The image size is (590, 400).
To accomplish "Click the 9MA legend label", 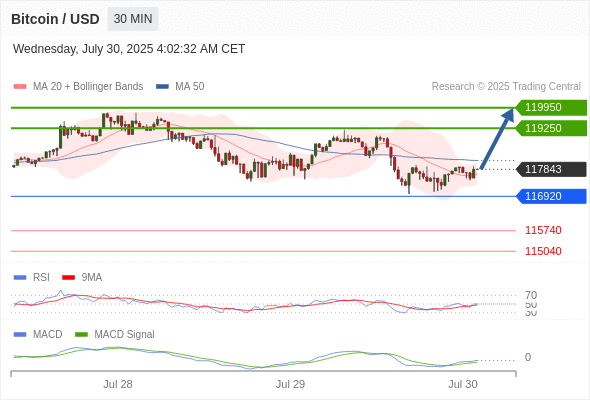I will pyautogui.click(x=92, y=278).
